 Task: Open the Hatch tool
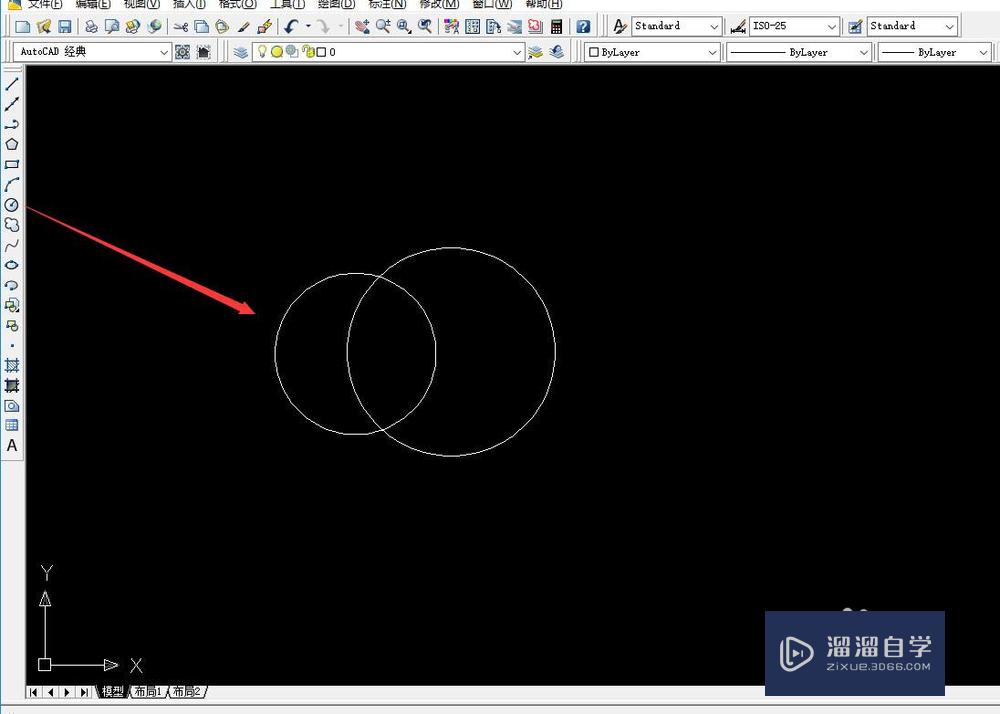(12, 365)
